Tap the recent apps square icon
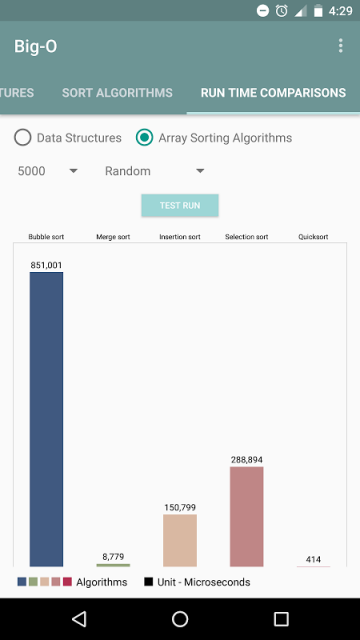The width and height of the screenshot is (360, 640). click(x=281, y=619)
